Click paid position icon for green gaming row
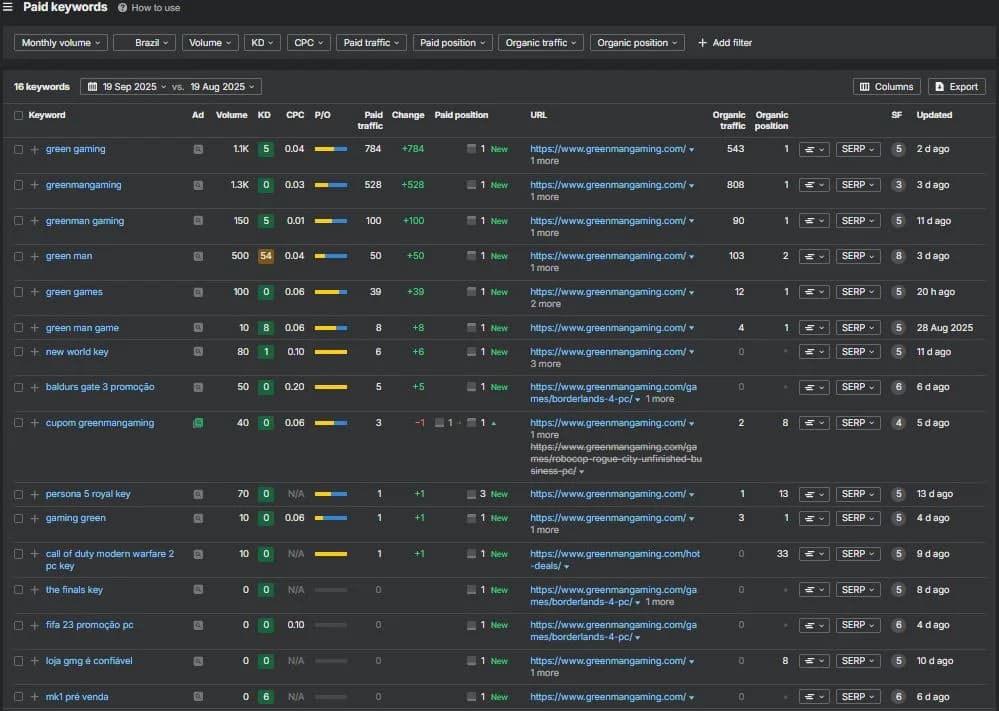This screenshot has width=999, height=711. pos(471,149)
